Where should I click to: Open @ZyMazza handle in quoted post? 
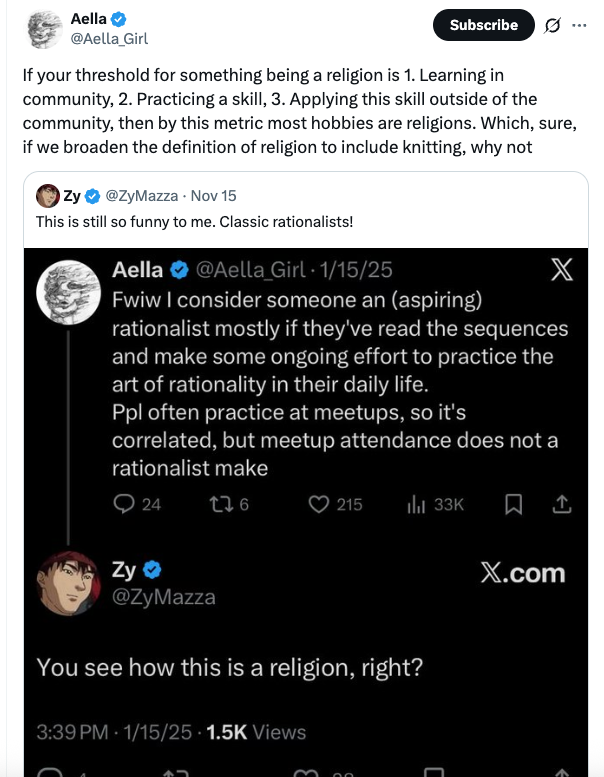pyautogui.click(x=144, y=196)
